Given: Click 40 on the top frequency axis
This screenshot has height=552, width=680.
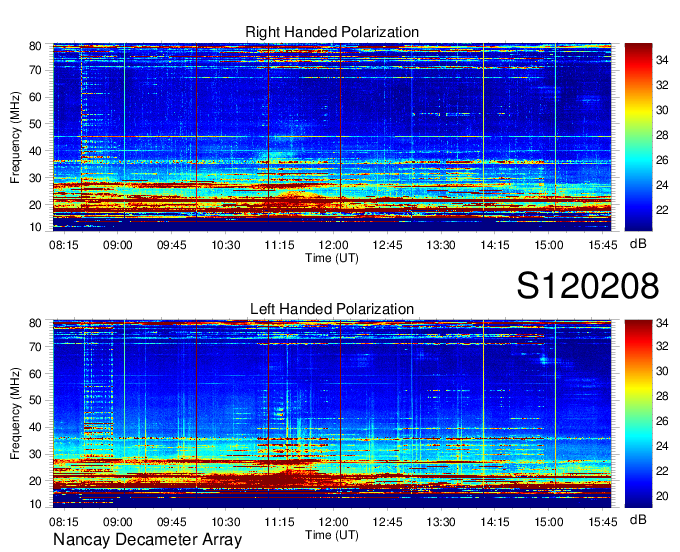Looking at the screenshot, I should [x=35, y=151].
